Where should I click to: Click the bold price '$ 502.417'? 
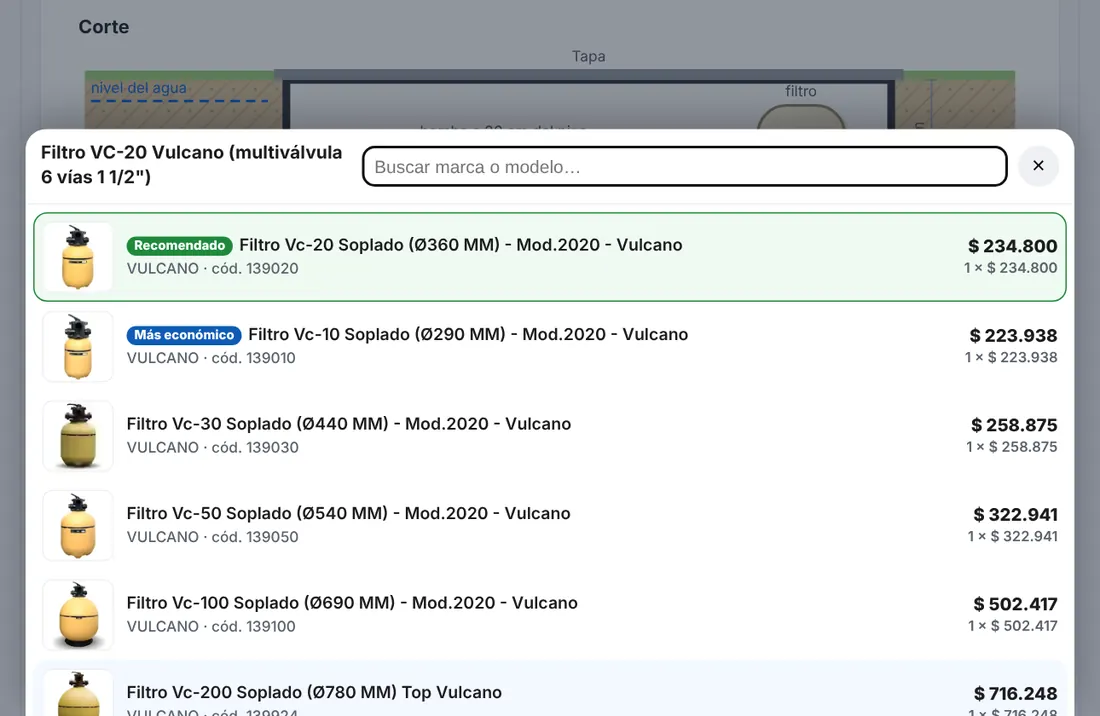click(1015, 604)
